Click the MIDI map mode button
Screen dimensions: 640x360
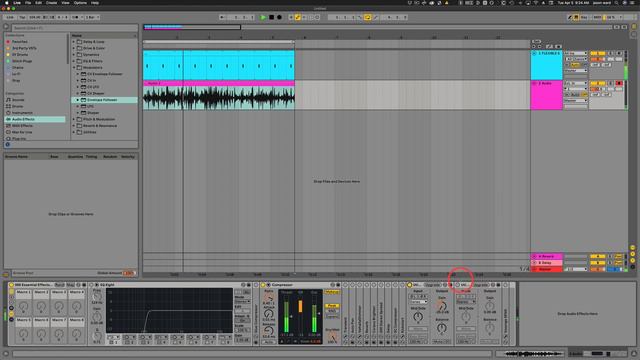pos(598,17)
